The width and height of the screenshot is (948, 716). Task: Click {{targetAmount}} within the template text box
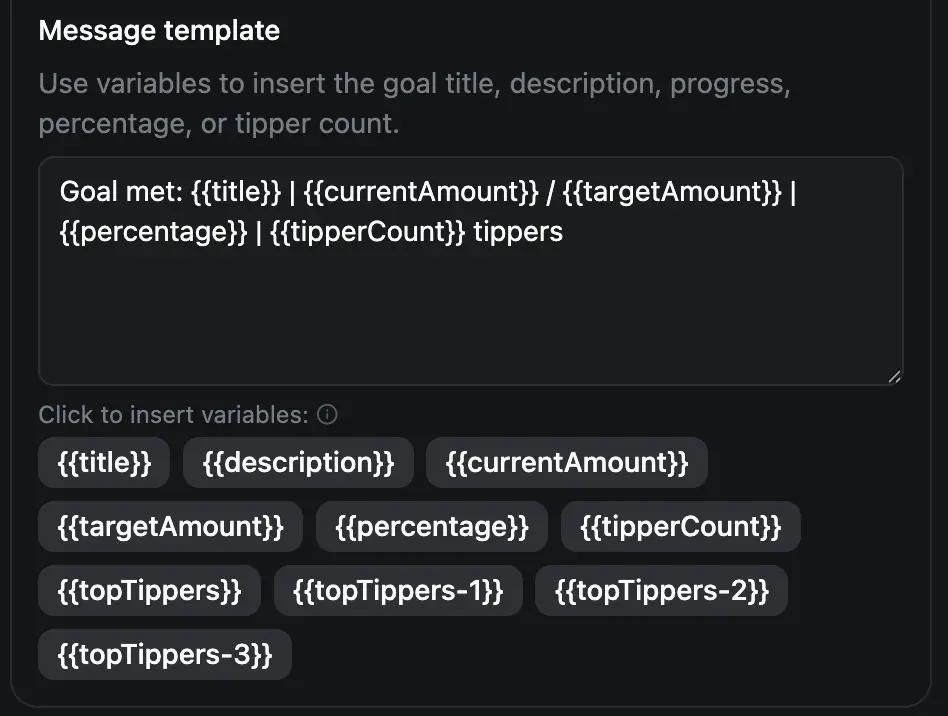[x=672, y=192]
